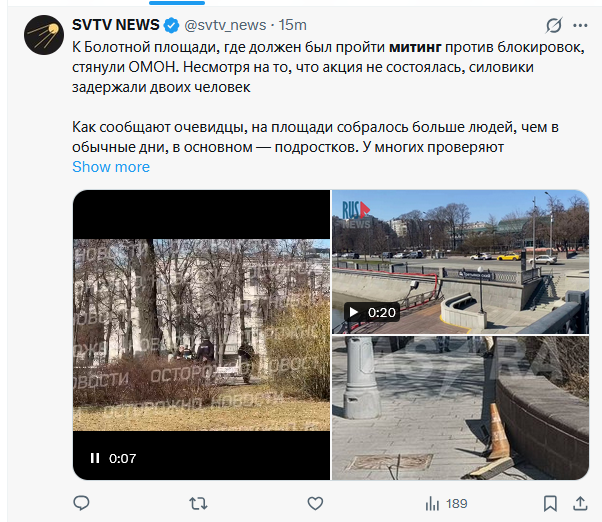Select the active blue-underlined tab at top
602x522 pixels.
pos(177,3)
